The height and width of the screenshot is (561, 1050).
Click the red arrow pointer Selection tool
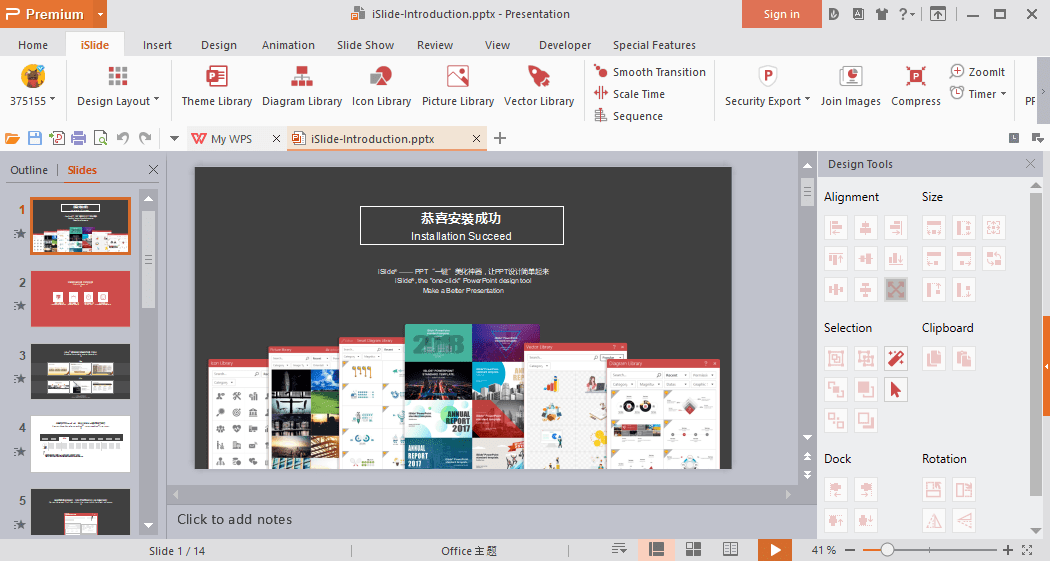896,389
